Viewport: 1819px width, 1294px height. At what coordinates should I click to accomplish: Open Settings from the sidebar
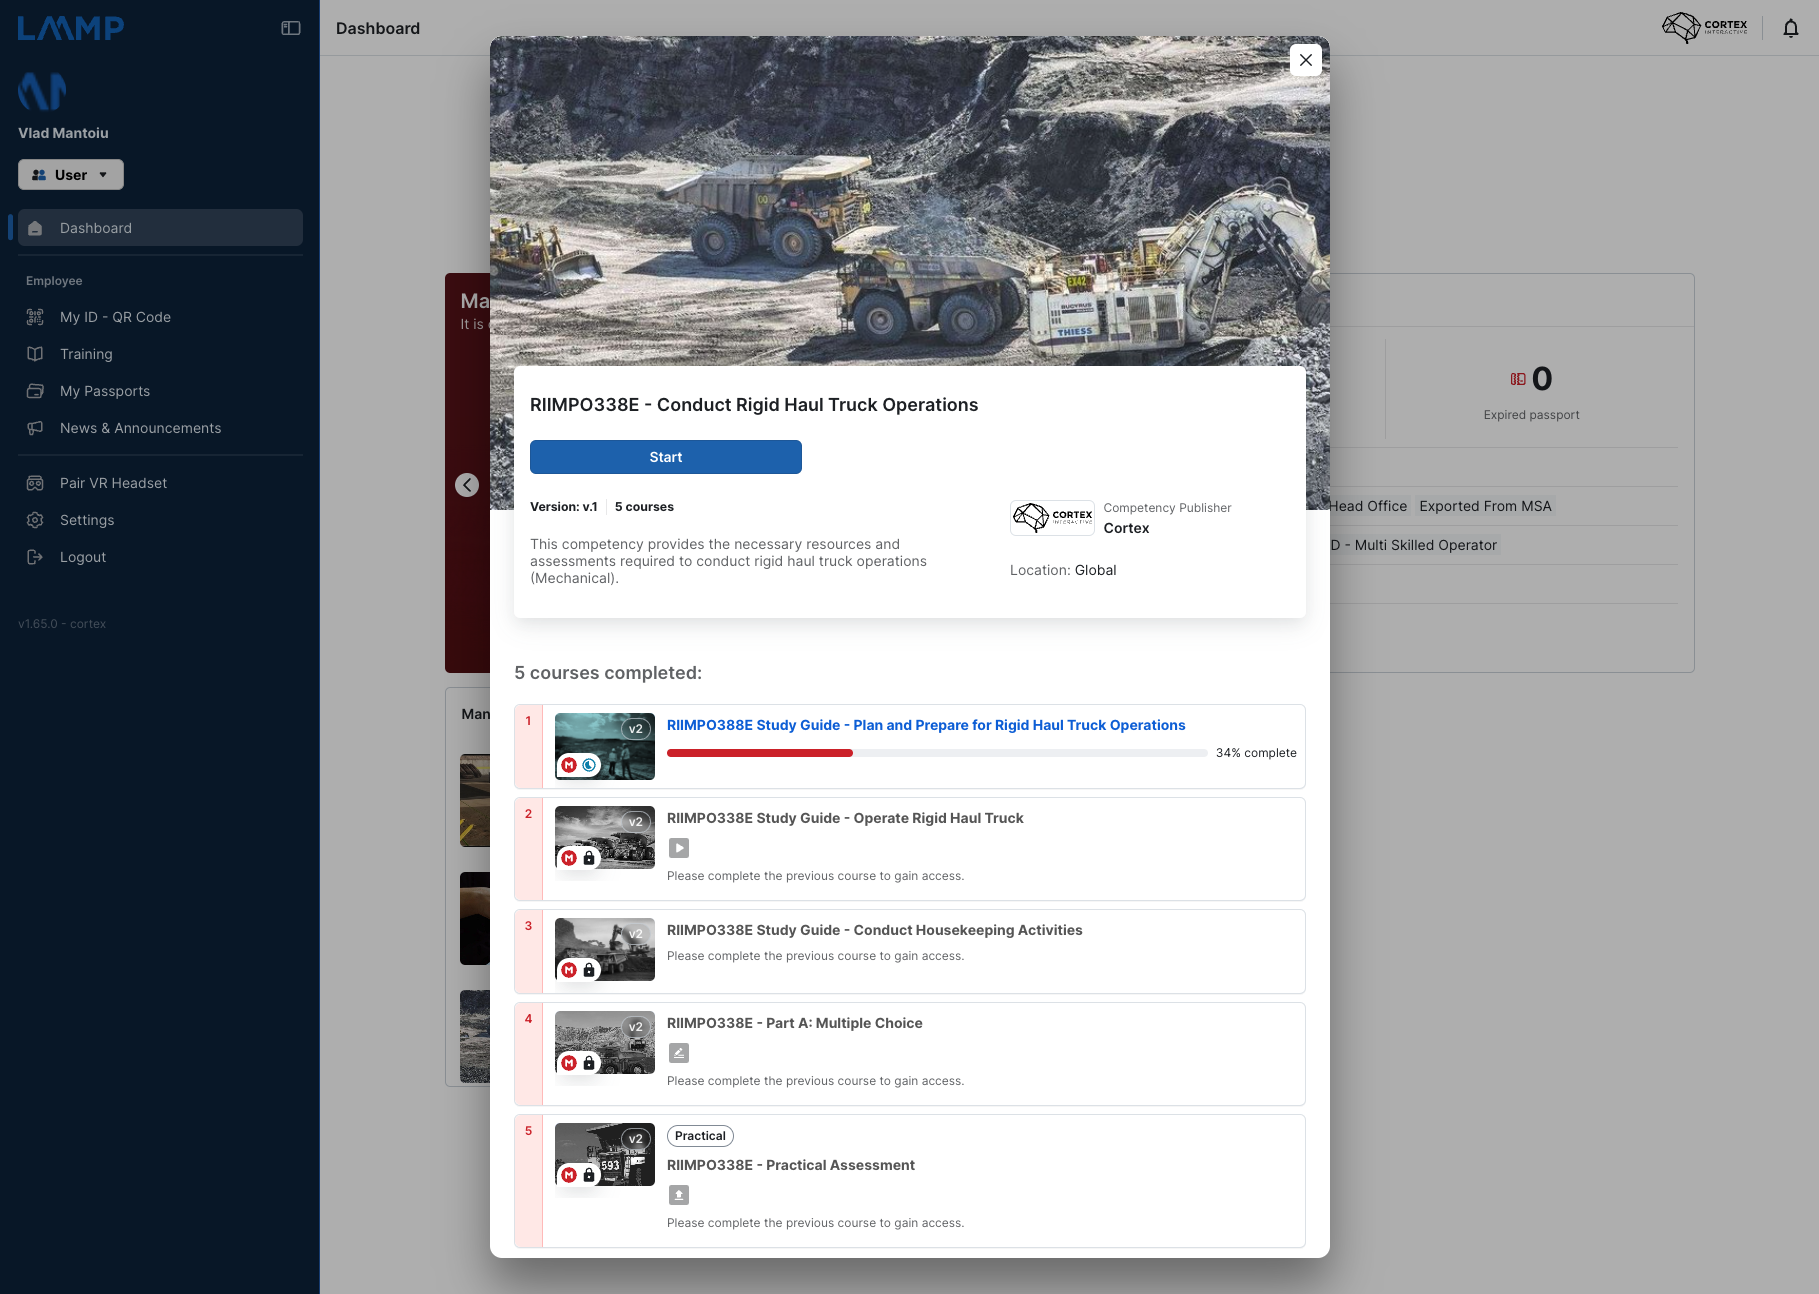(160, 520)
